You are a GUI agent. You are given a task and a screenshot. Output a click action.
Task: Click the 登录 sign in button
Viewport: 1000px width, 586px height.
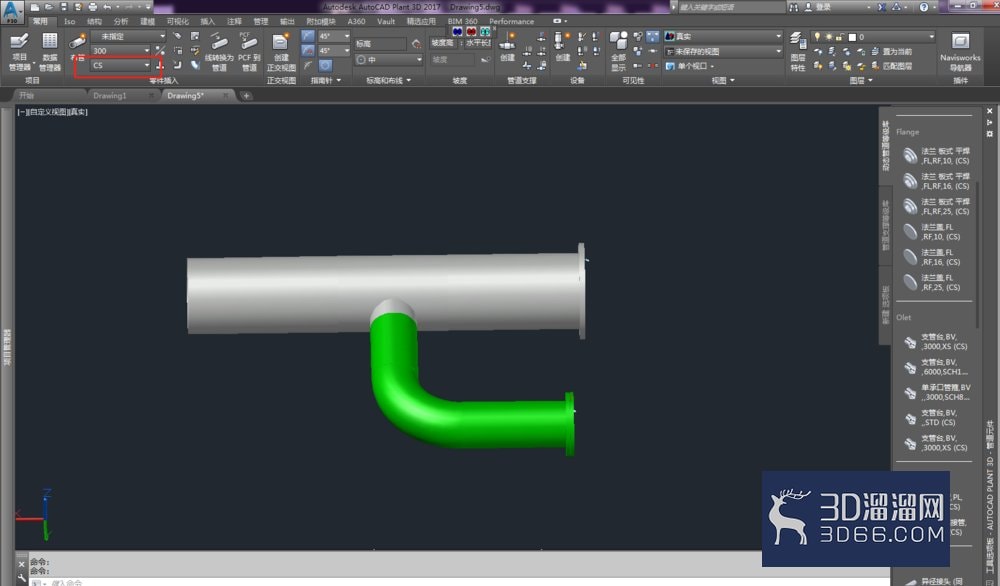point(818,7)
